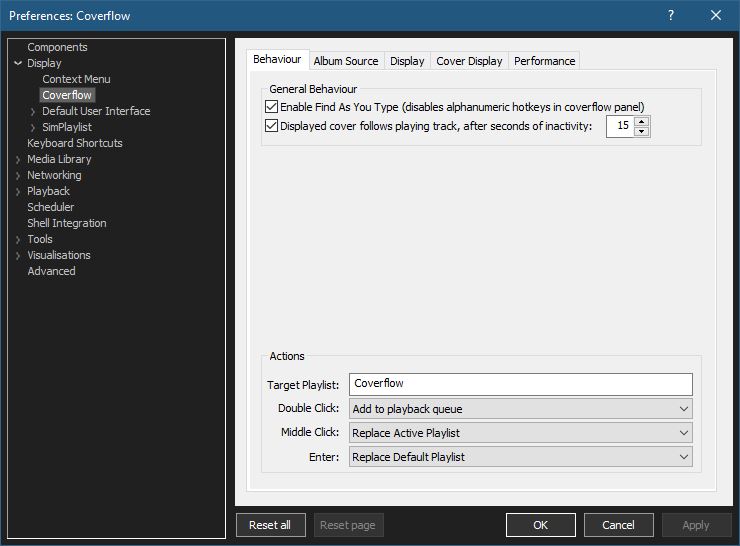Increase inactivity seconds with up arrow
Viewport: 740px width, 546px height.
[x=641, y=121]
